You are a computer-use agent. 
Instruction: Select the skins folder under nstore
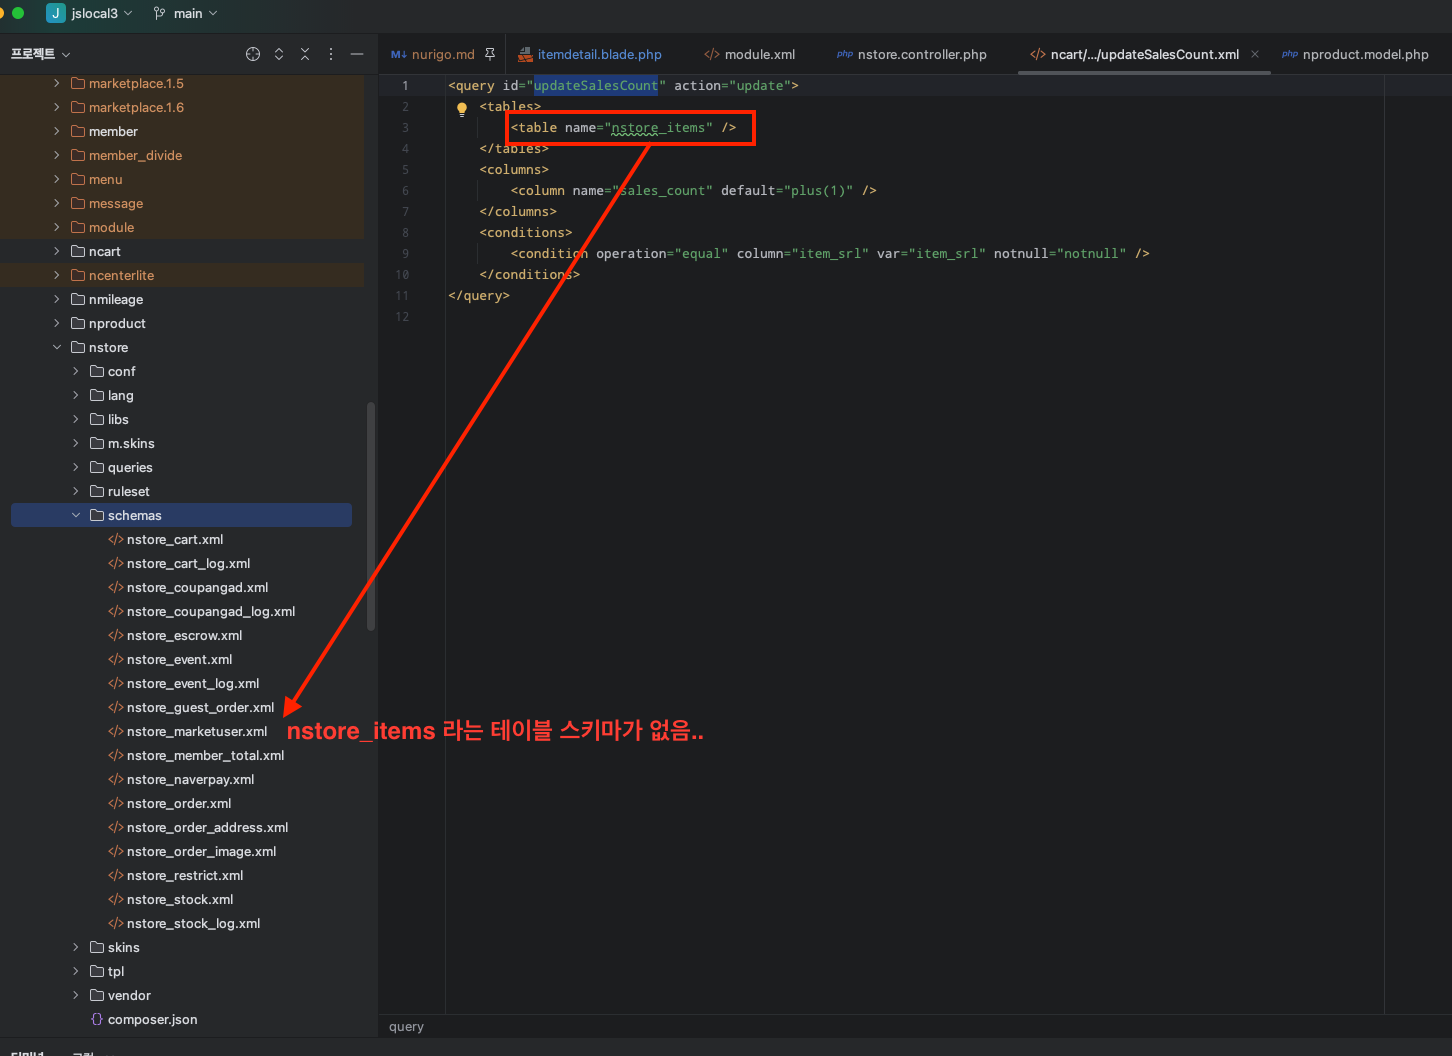point(115,947)
